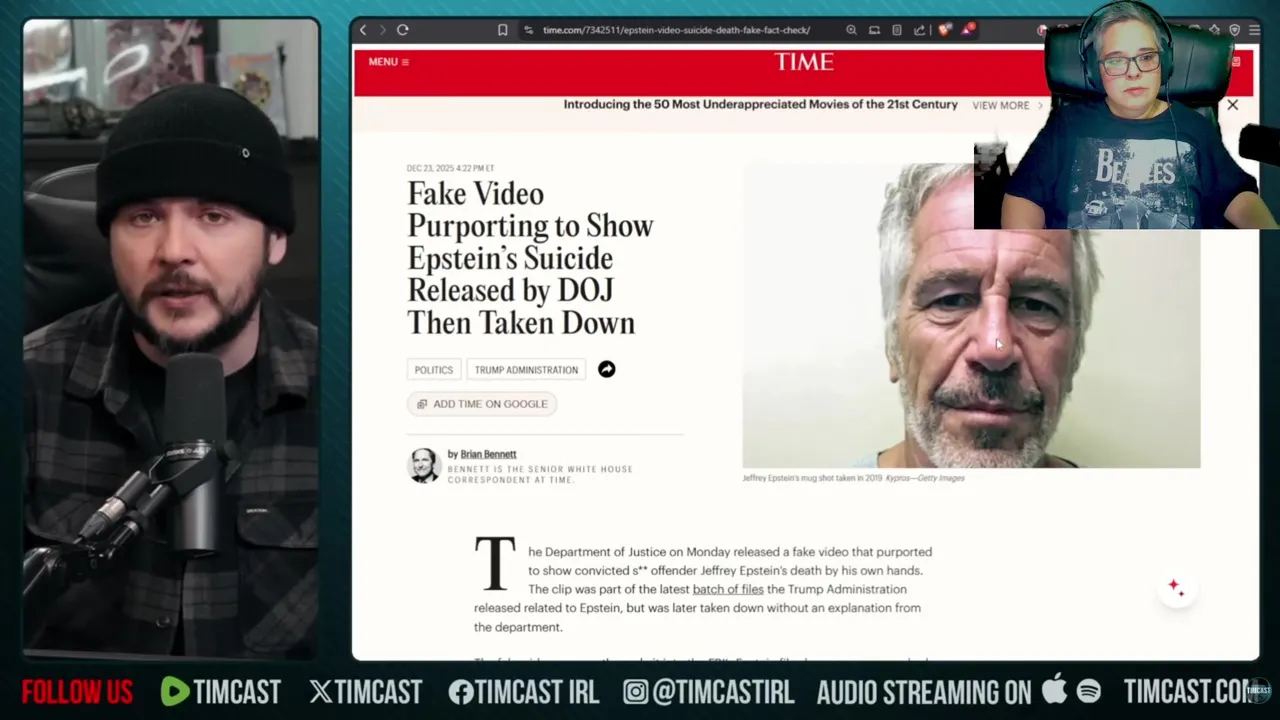The width and height of the screenshot is (1280, 720).
Task: Focus the time.com address bar
Action: (x=676, y=30)
